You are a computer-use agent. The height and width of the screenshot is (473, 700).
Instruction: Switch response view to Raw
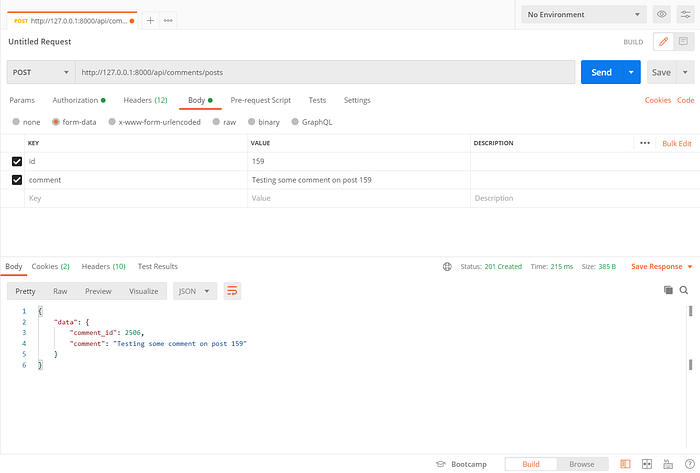[x=60, y=291]
